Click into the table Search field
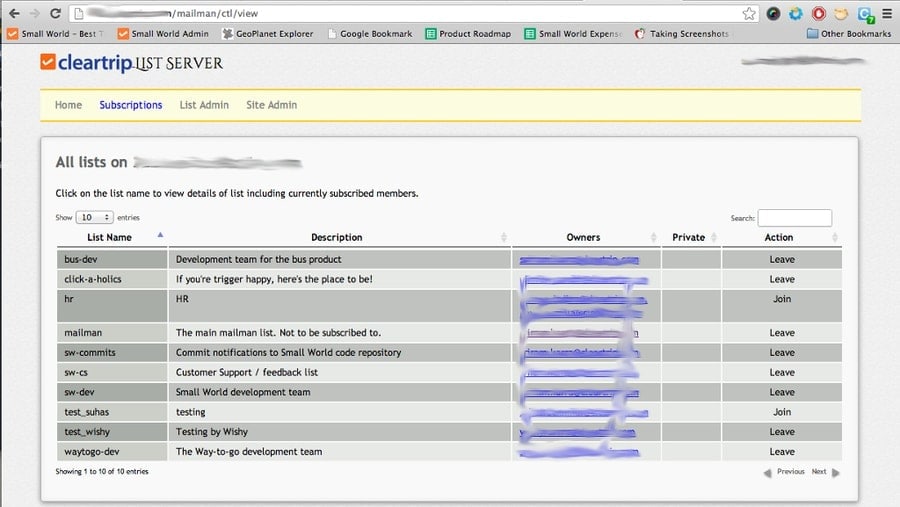 (794, 218)
